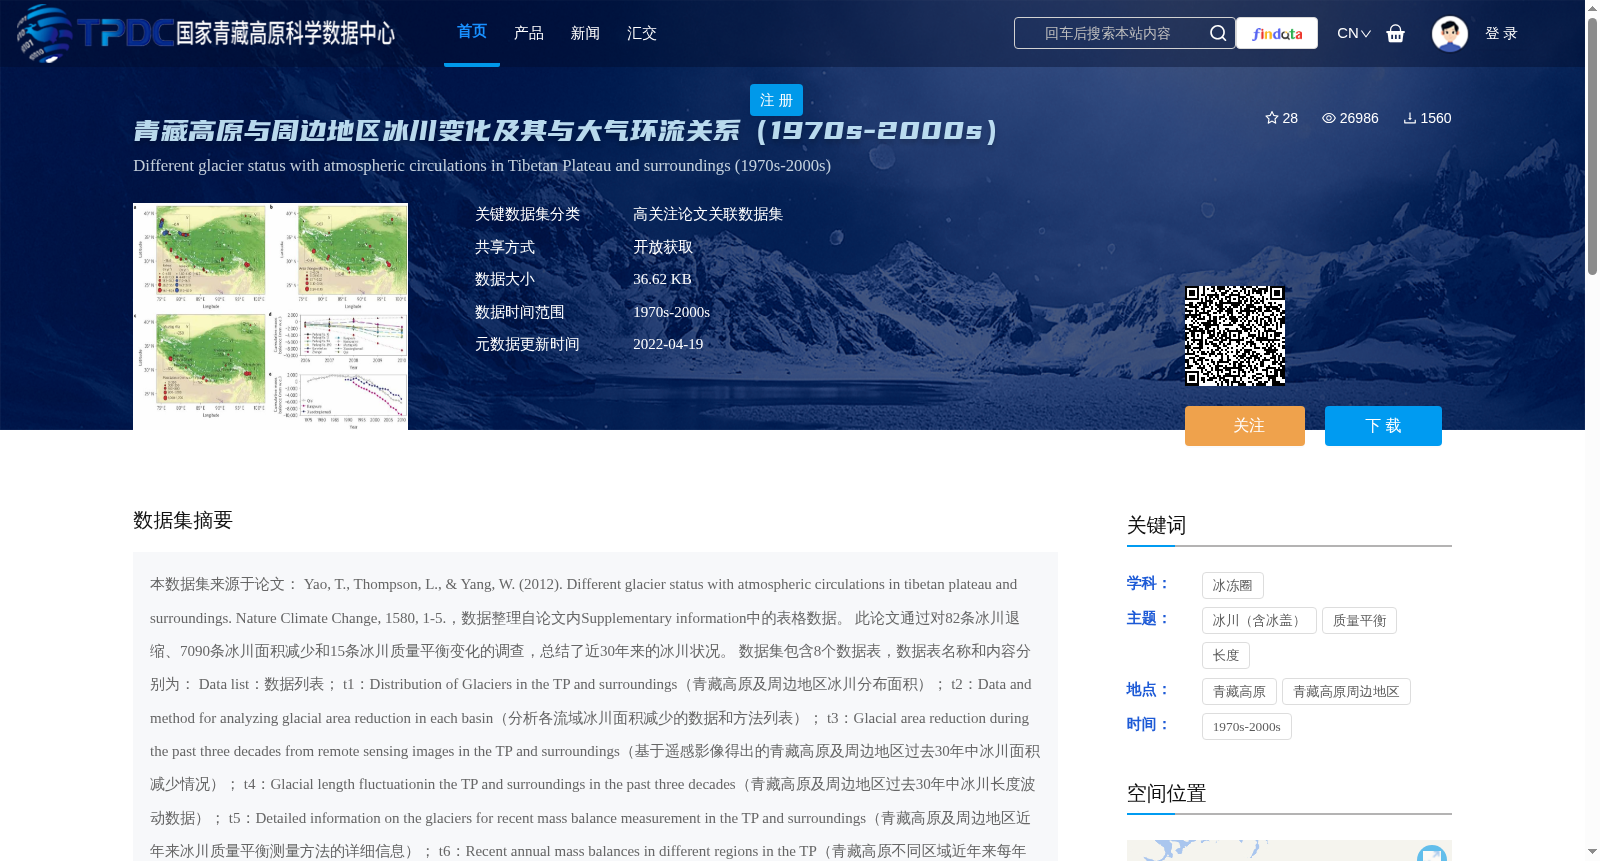Click the 关键词 heading

pyautogui.click(x=1157, y=525)
